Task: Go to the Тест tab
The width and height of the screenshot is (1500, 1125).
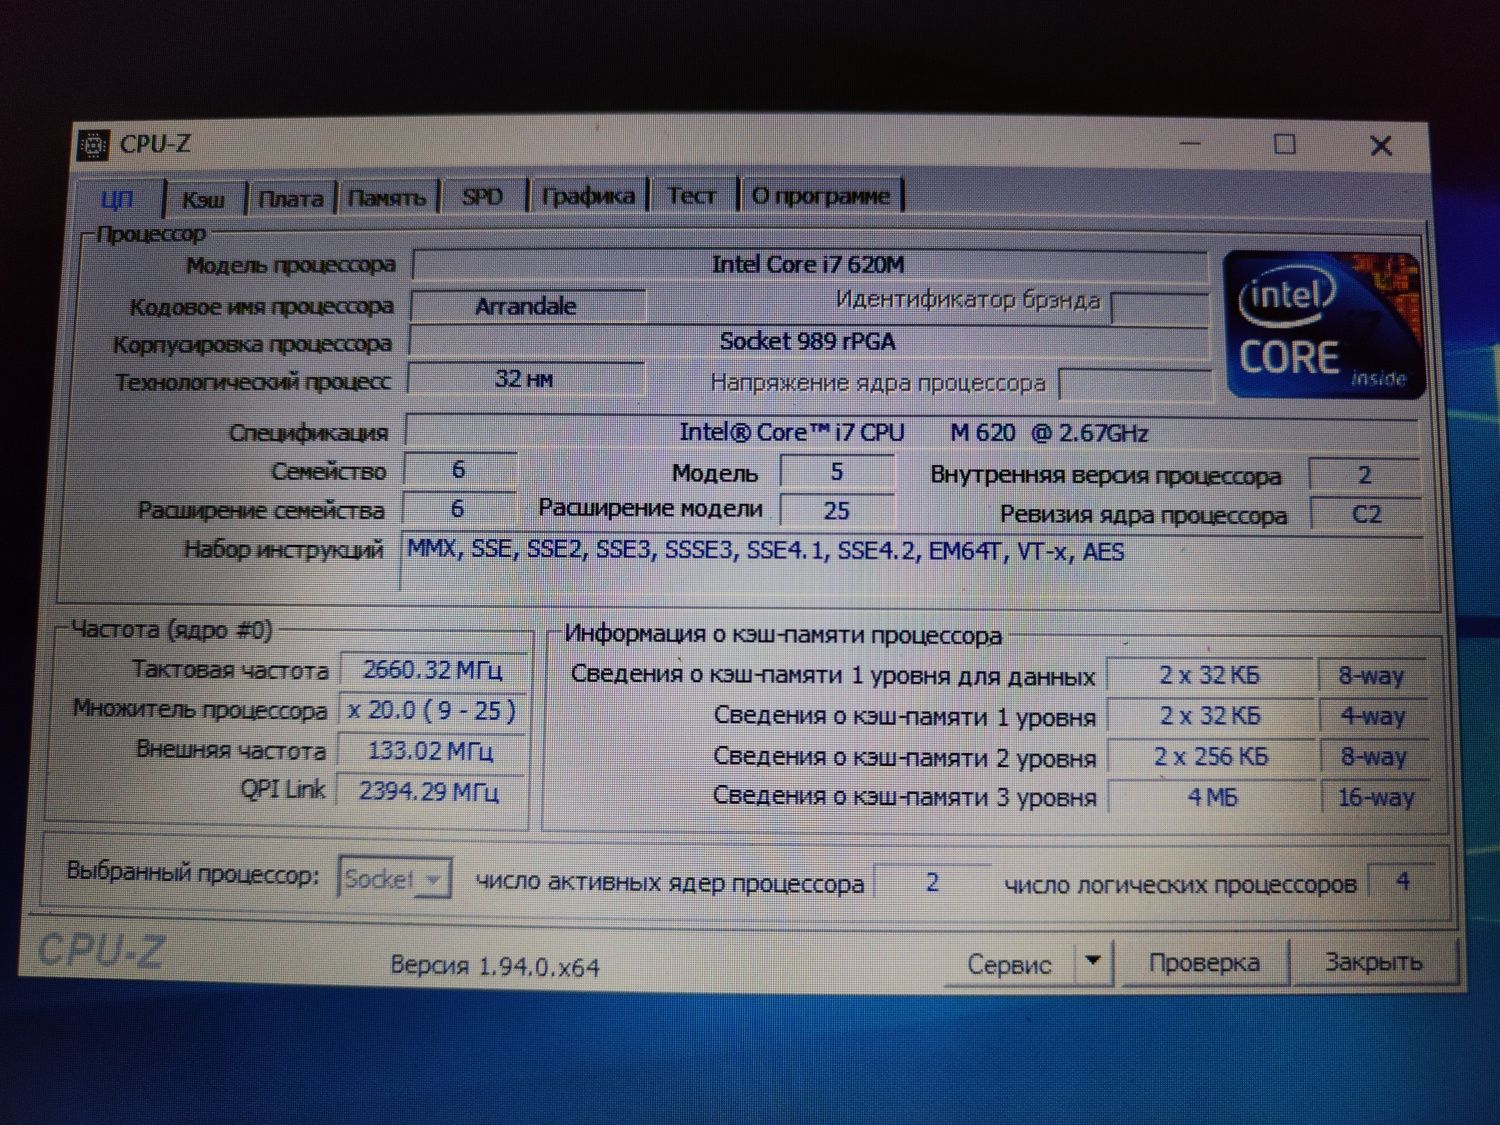Action: pyautogui.click(x=692, y=195)
